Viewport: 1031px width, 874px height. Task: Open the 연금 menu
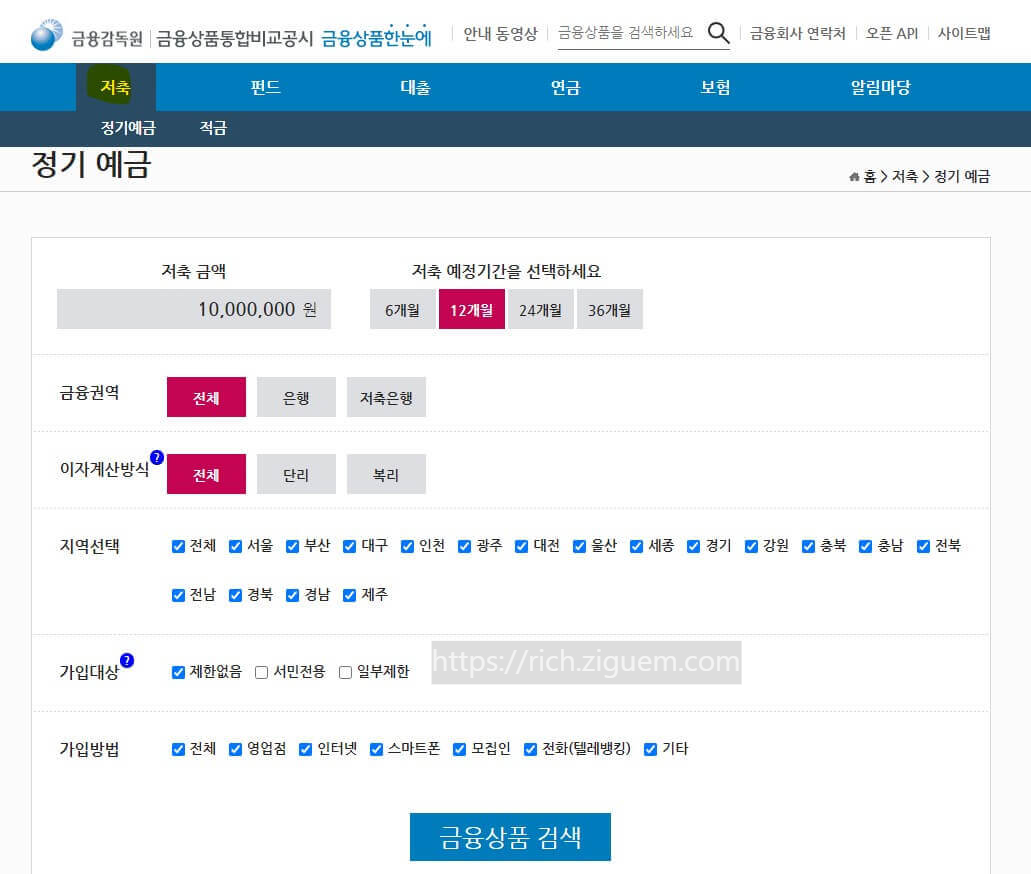pyautogui.click(x=564, y=87)
